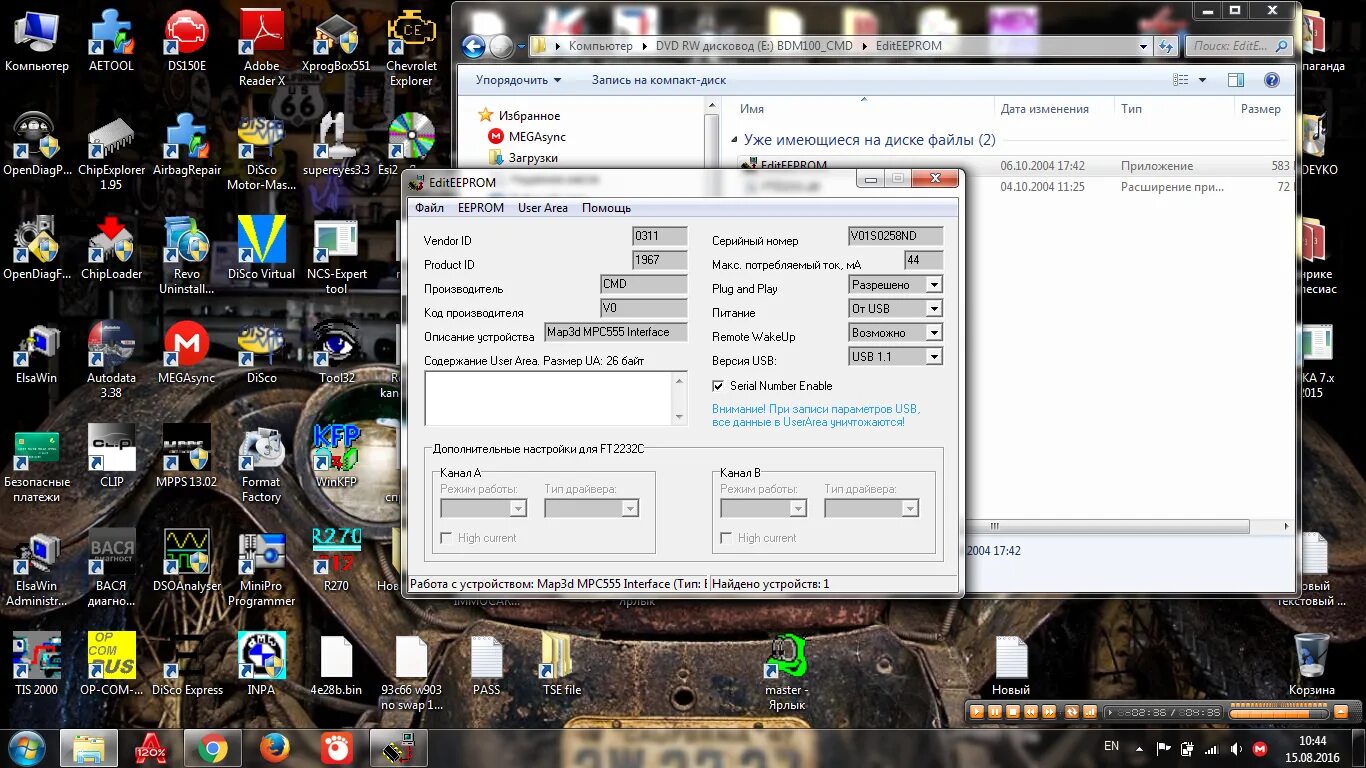Open the OP-COM desktop icon
1366x768 pixels.
[111, 666]
